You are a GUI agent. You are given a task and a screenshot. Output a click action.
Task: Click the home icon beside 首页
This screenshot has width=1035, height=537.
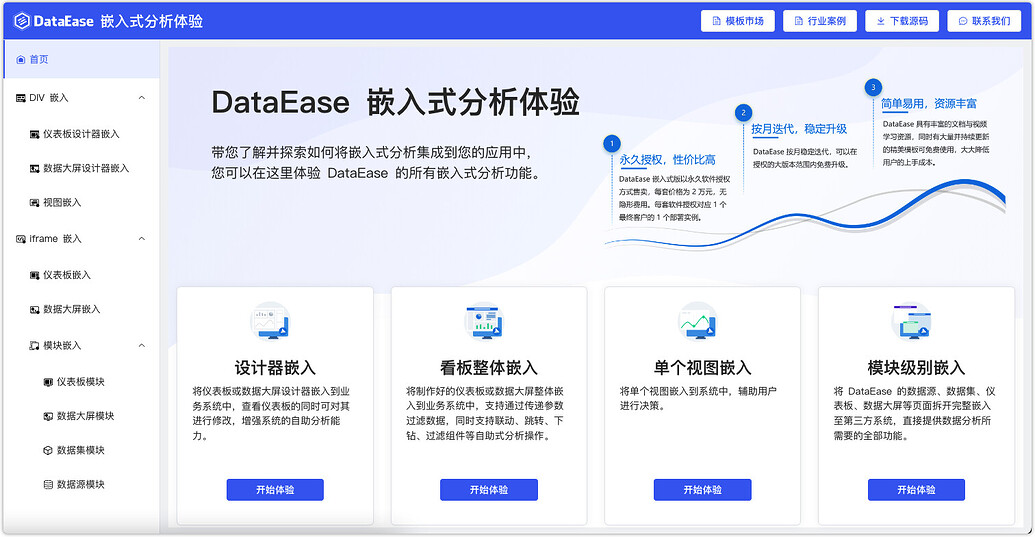point(20,59)
